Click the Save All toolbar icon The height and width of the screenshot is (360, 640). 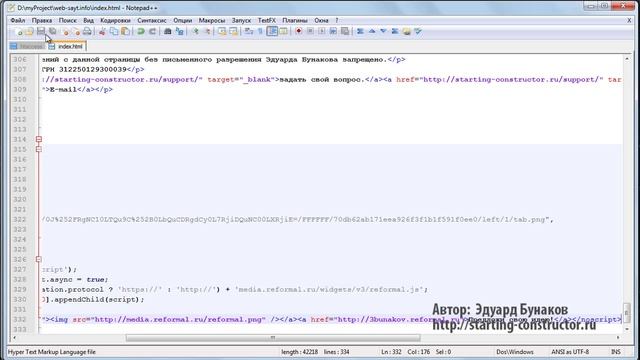pyautogui.click(x=53, y=31)
